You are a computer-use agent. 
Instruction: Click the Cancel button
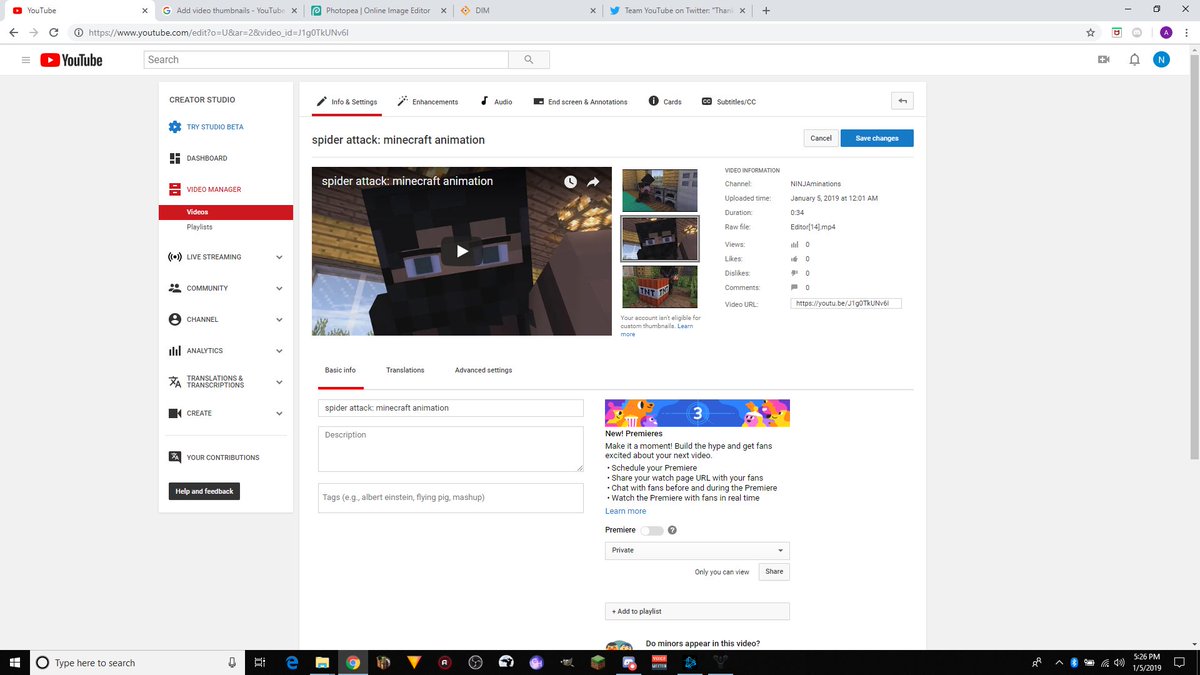821,138
